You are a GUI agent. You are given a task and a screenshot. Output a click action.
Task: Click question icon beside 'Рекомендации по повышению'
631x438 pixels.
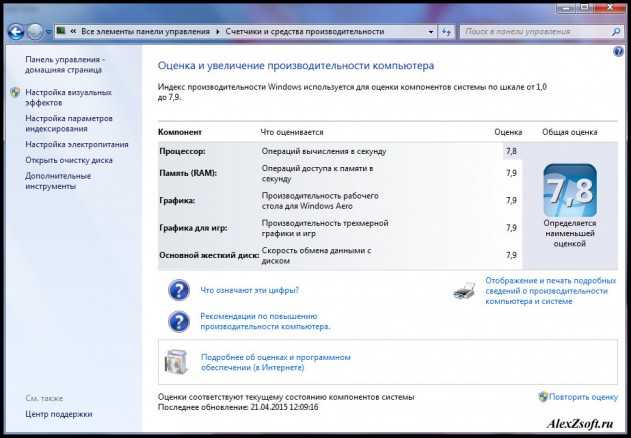(179, 321)
